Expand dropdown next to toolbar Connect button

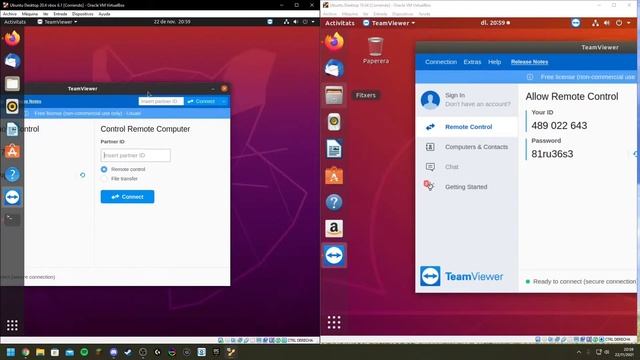[x=224, y=101]
